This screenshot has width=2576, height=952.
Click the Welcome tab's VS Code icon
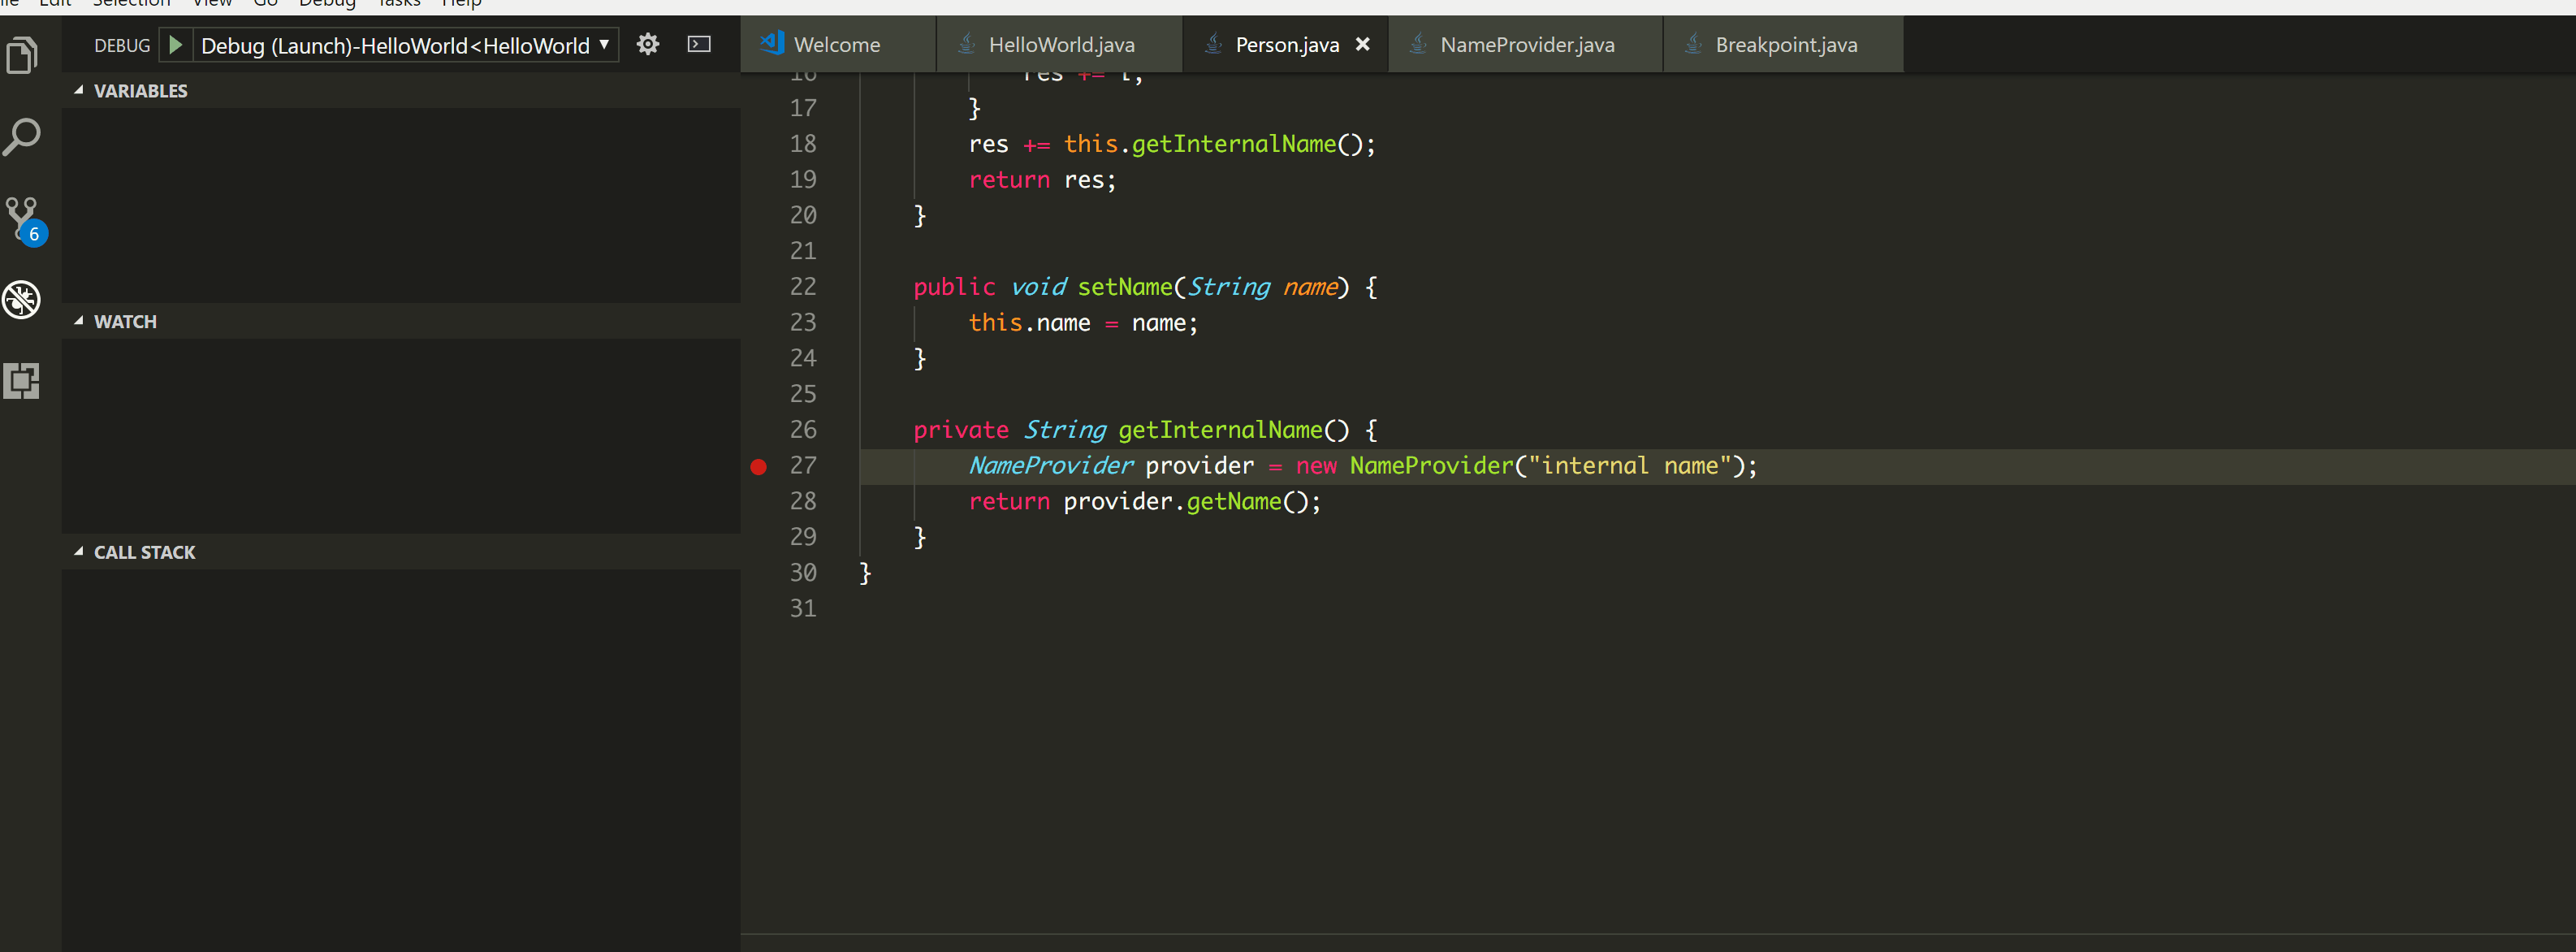(770, 44)
